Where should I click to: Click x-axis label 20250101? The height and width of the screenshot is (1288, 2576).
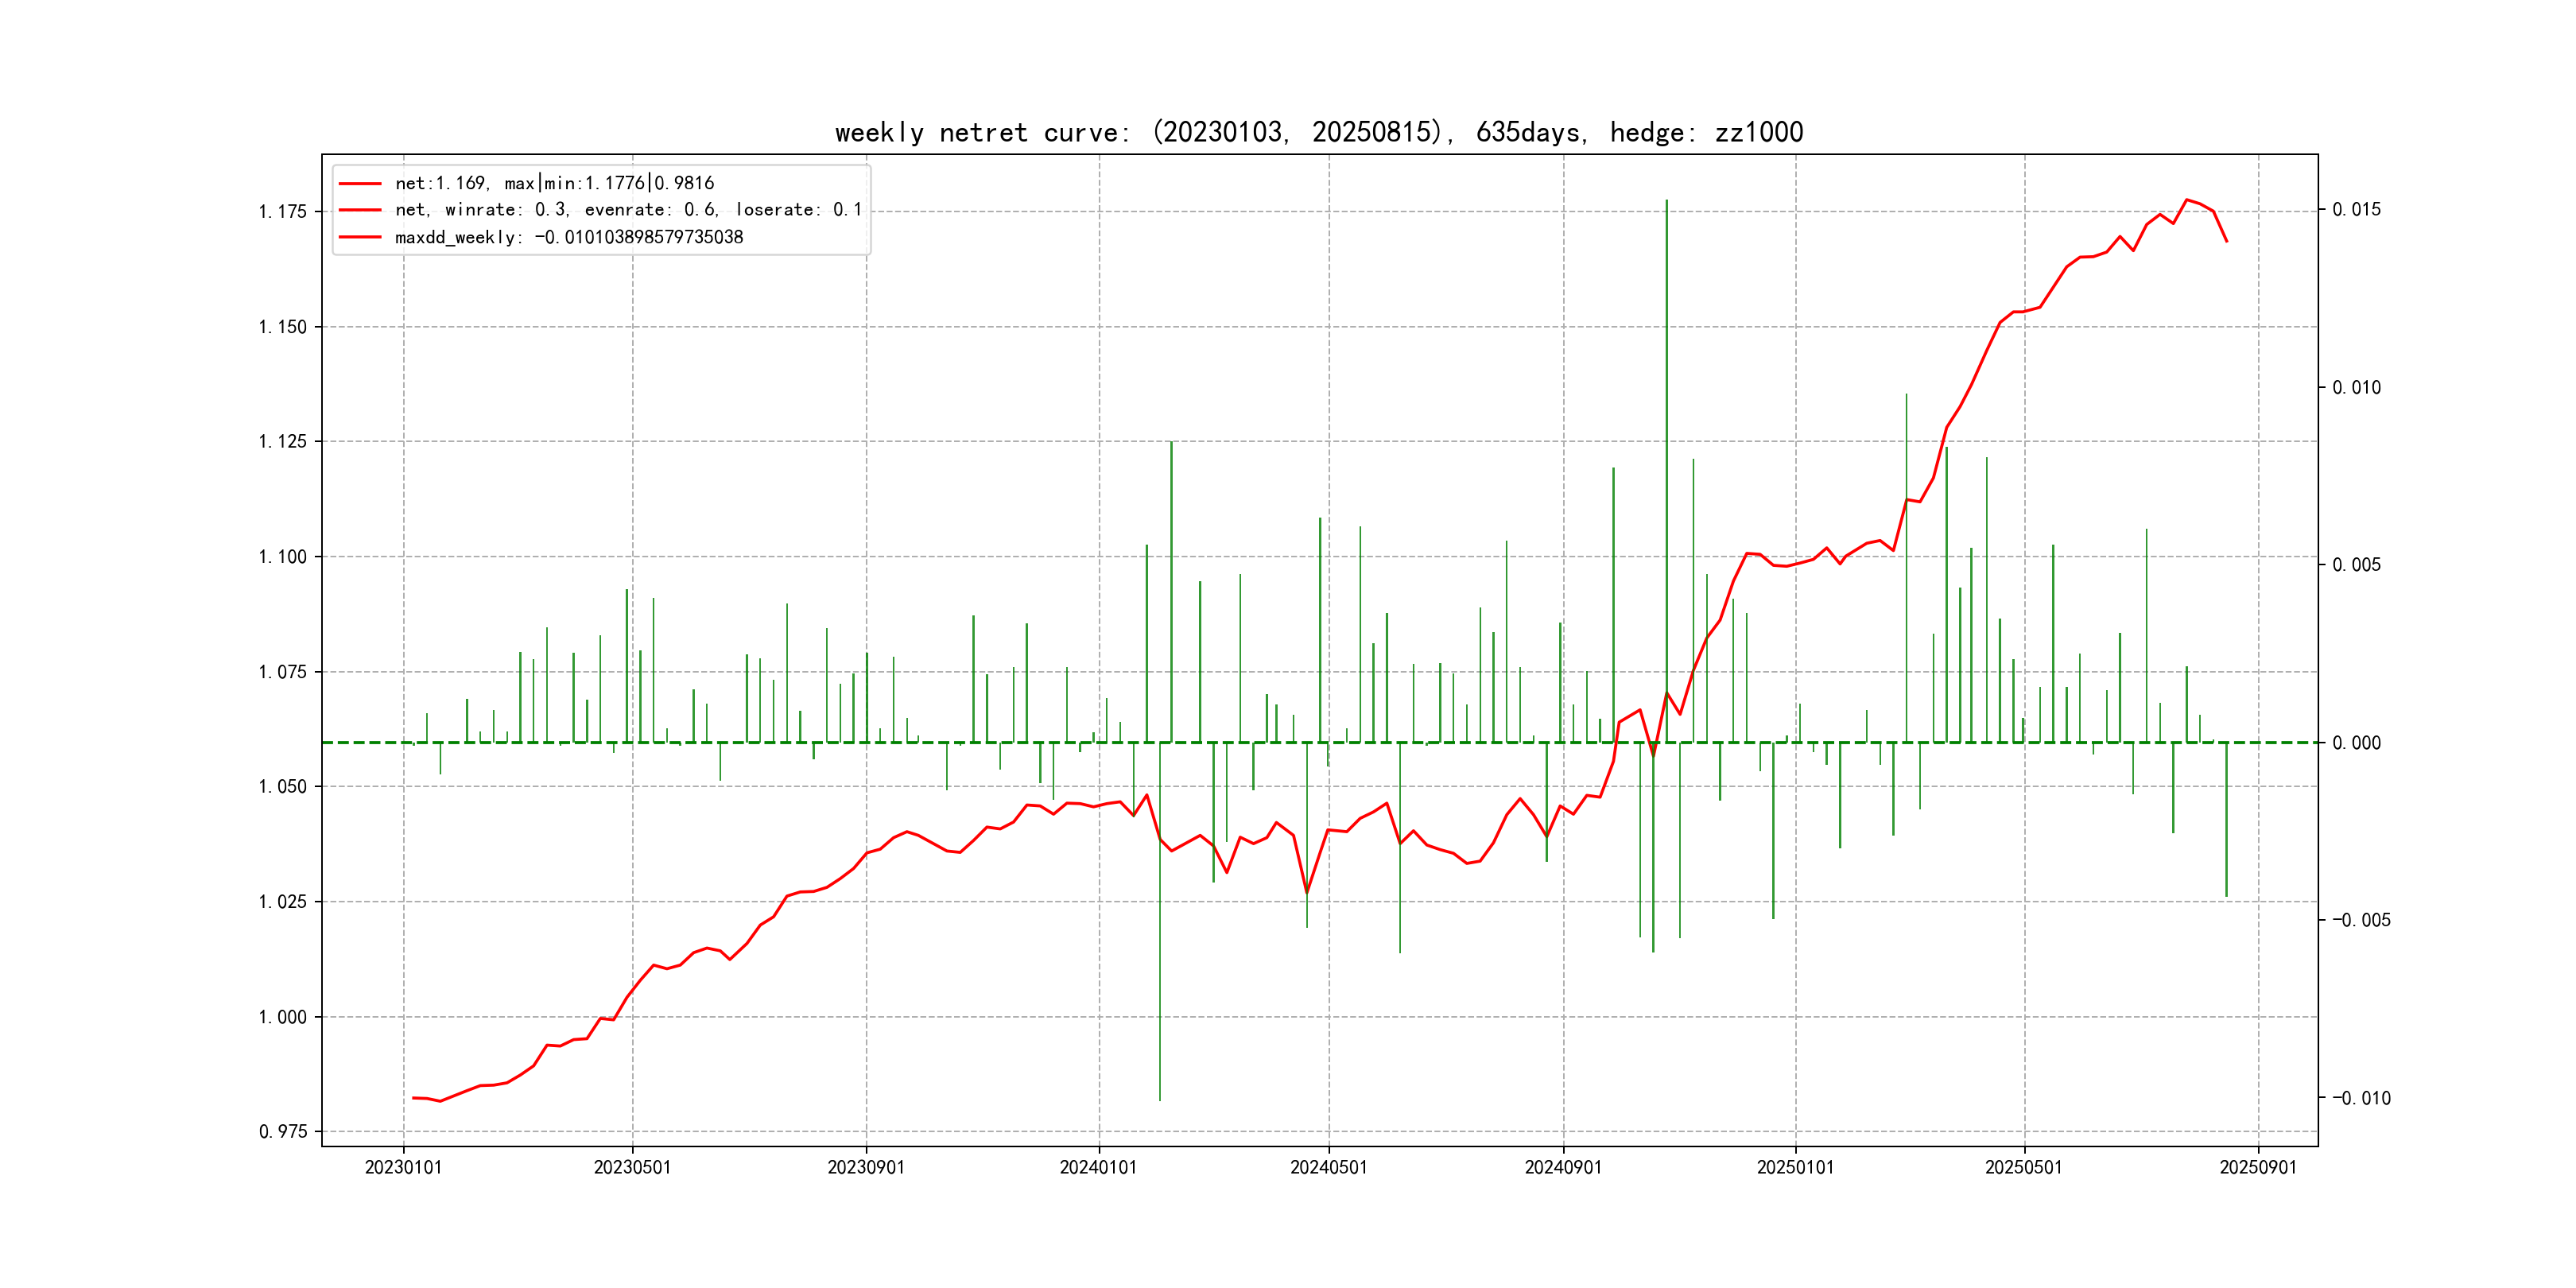point(1795,1168)
